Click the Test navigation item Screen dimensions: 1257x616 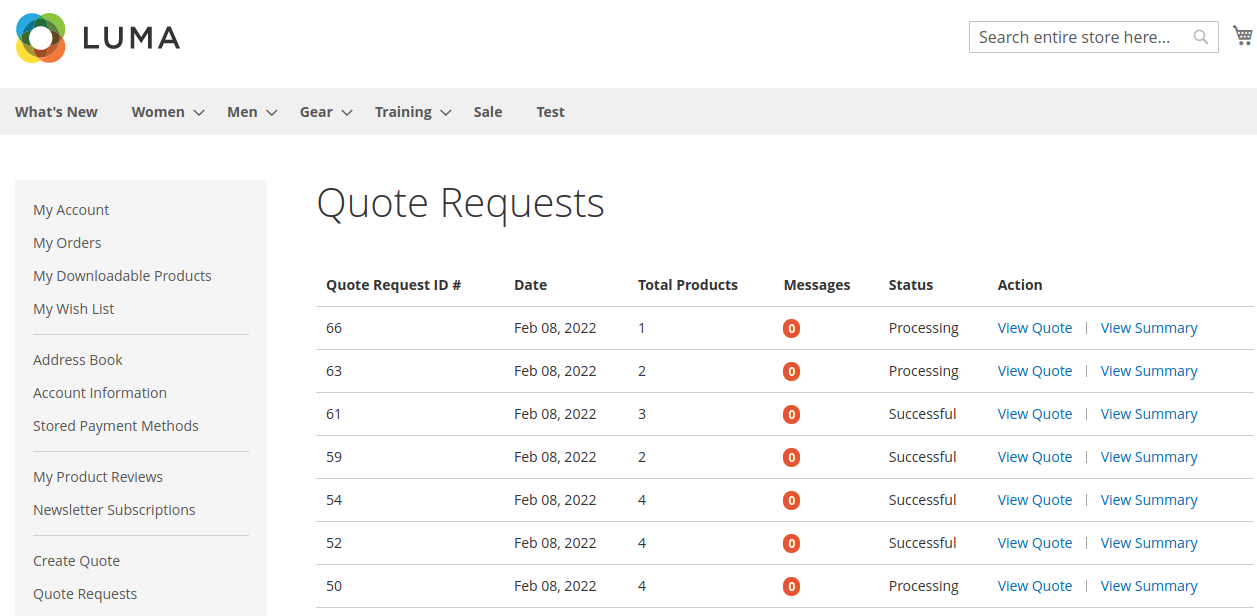(550, 112)
